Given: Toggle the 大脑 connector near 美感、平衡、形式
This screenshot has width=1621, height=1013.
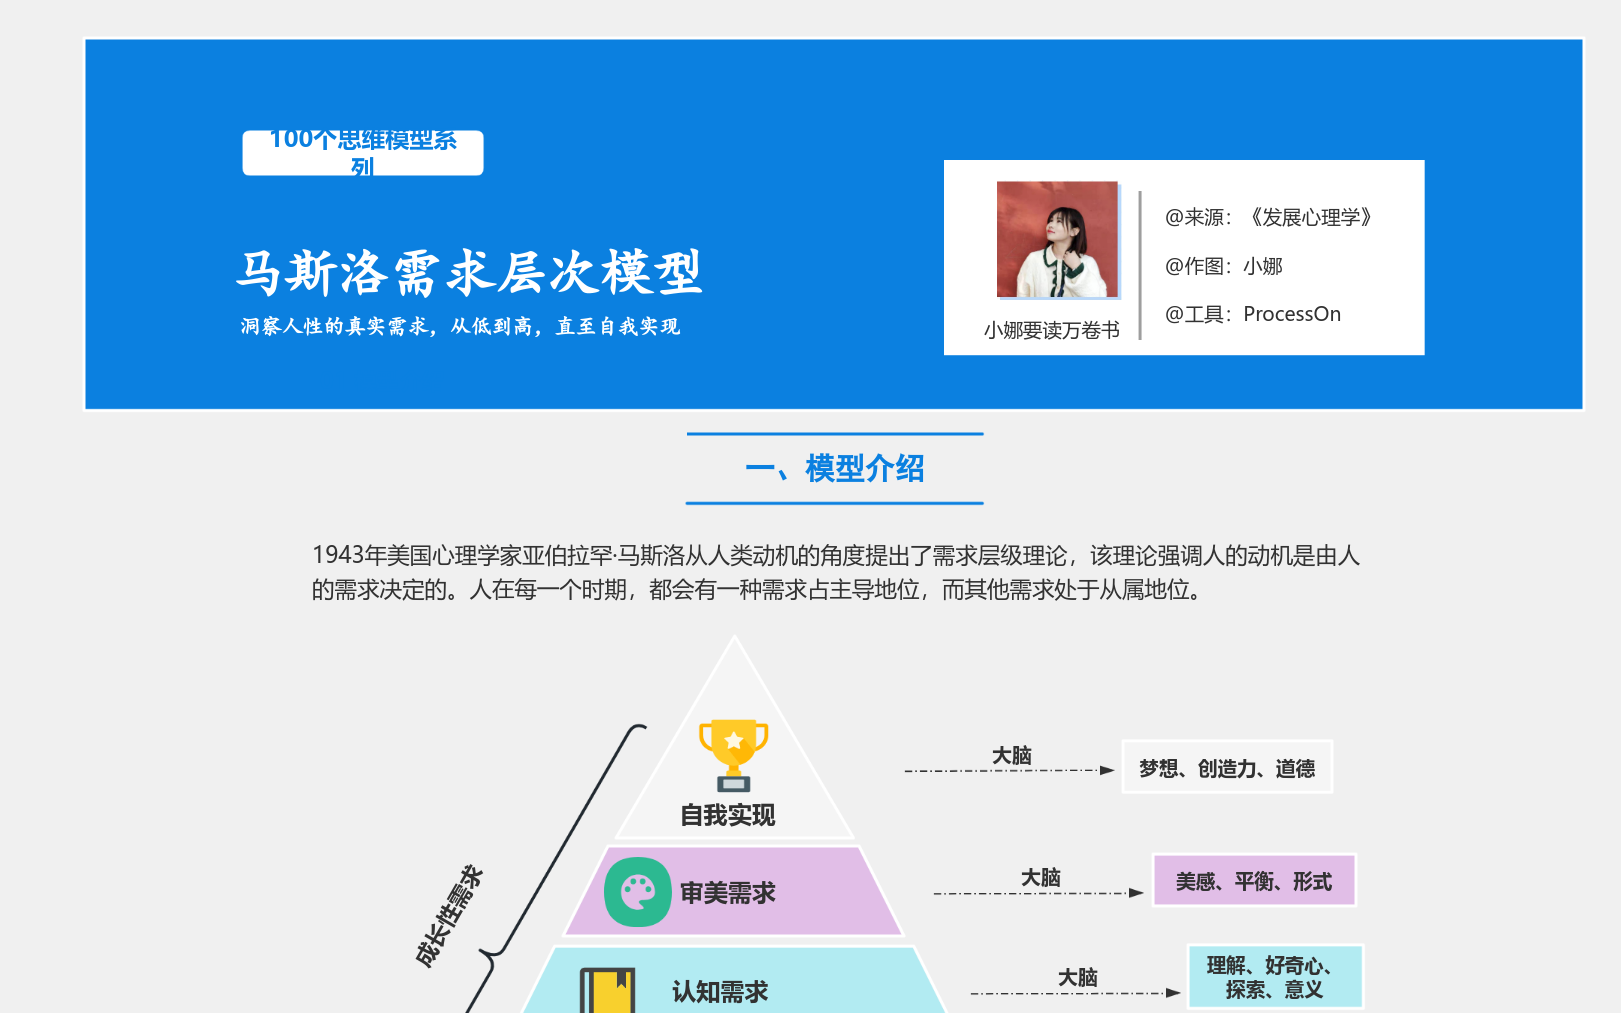Looking at the screenshot, I should click(x=1042, y=876).
